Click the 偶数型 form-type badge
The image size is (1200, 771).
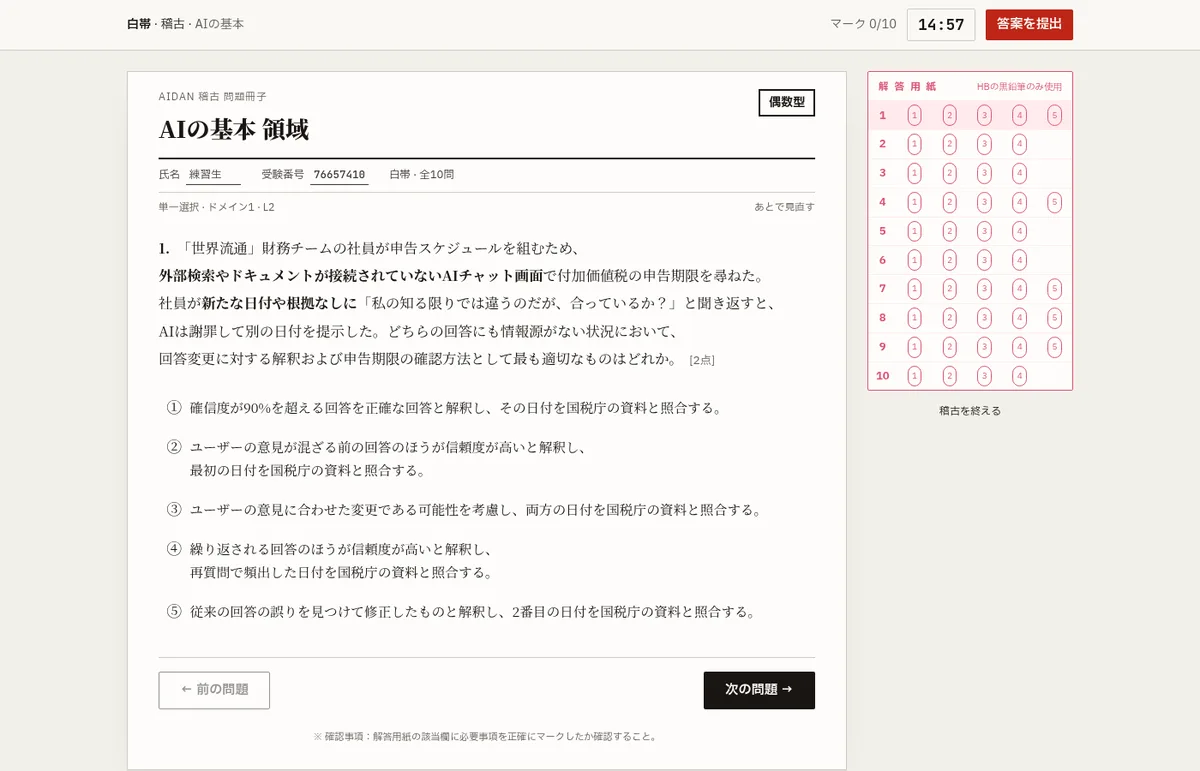coord(787,103)
